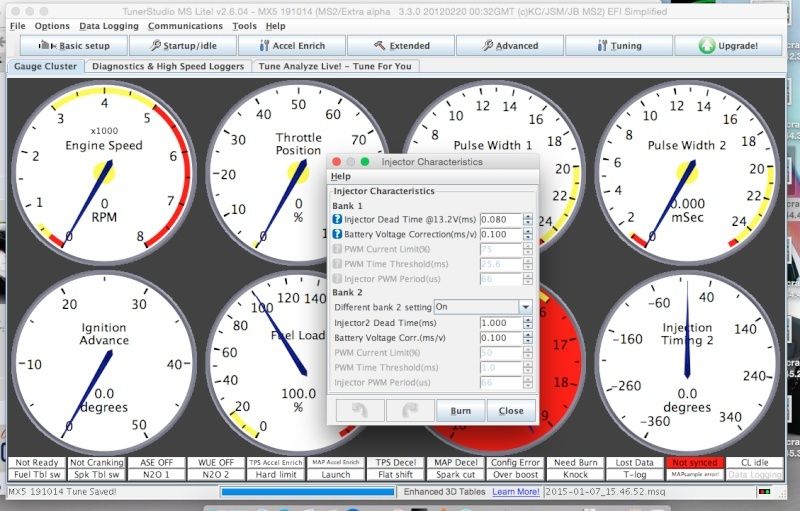Click the Config Error status indicator

(515, 463)
